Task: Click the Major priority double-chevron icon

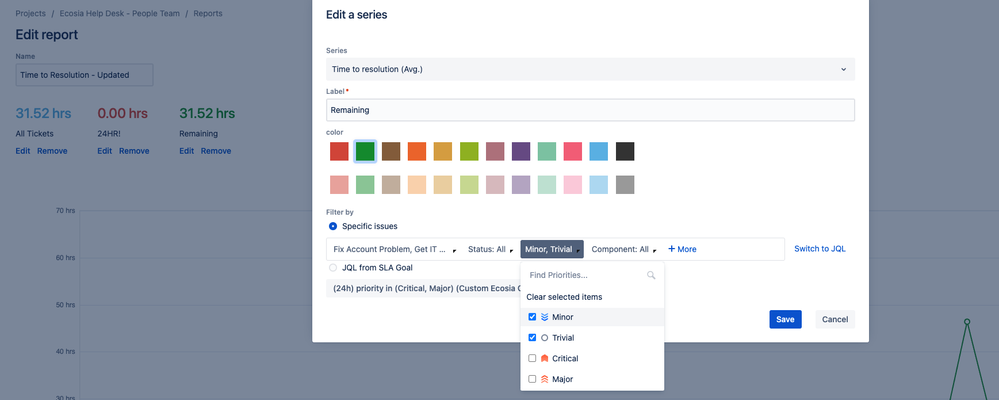Action: (x=544, y=379)
